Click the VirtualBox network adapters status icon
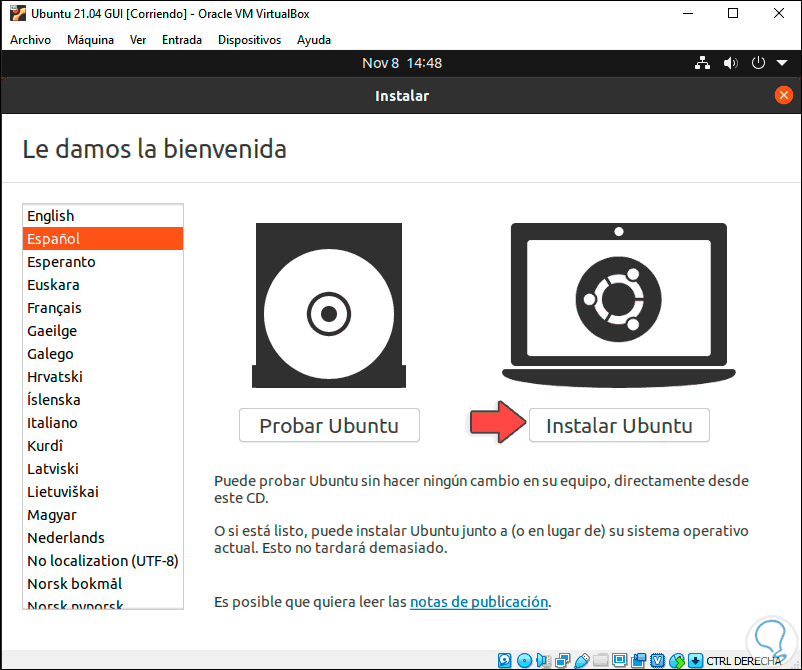 coord(563,660)
